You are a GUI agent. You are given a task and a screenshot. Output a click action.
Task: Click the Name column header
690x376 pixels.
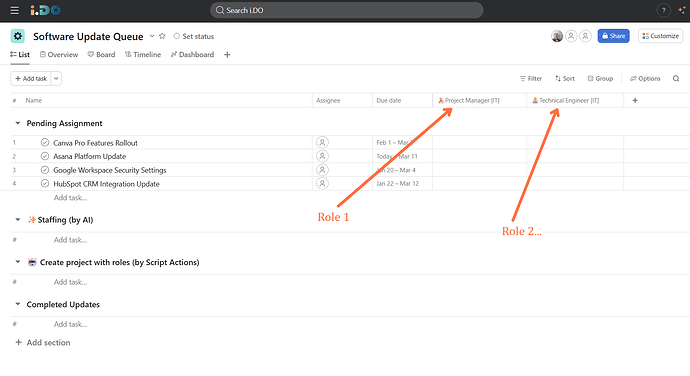pos(33,100)
